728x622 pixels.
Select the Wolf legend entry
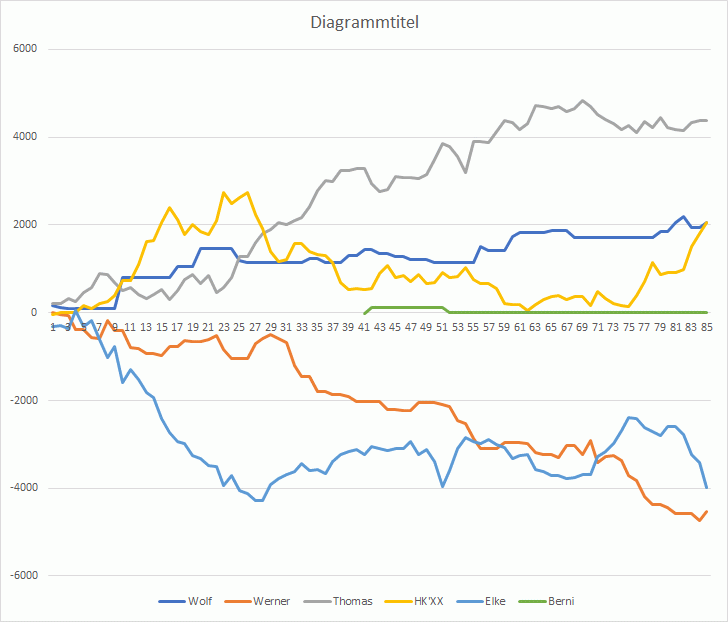point(200,601)
